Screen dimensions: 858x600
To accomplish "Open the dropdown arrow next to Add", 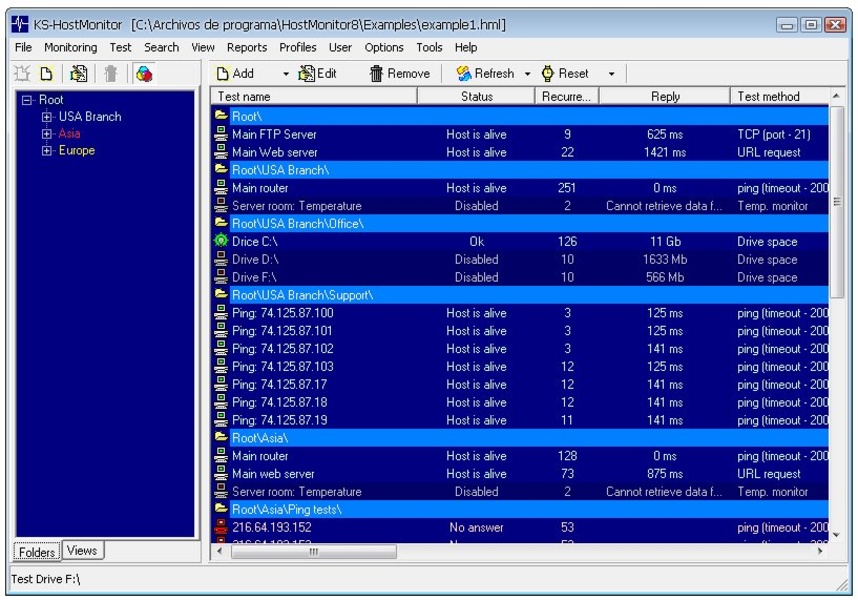I will pyautogui.click(x=285, y=74).
